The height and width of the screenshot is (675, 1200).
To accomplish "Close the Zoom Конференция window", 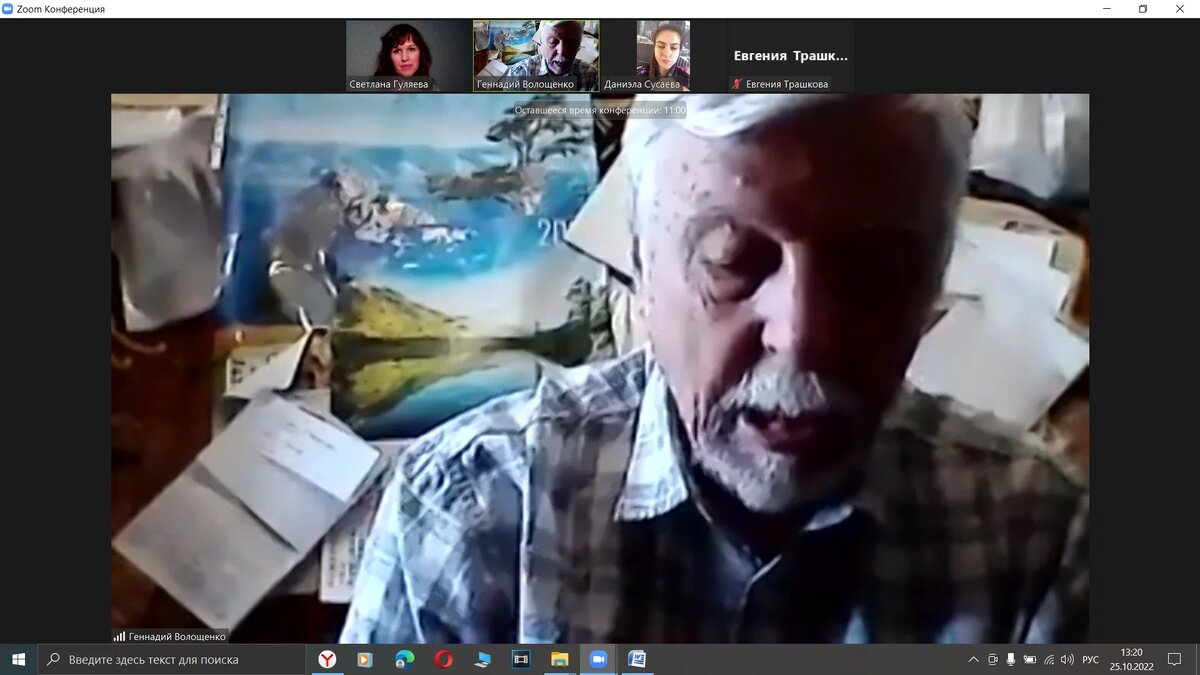I will (1180, 9).
